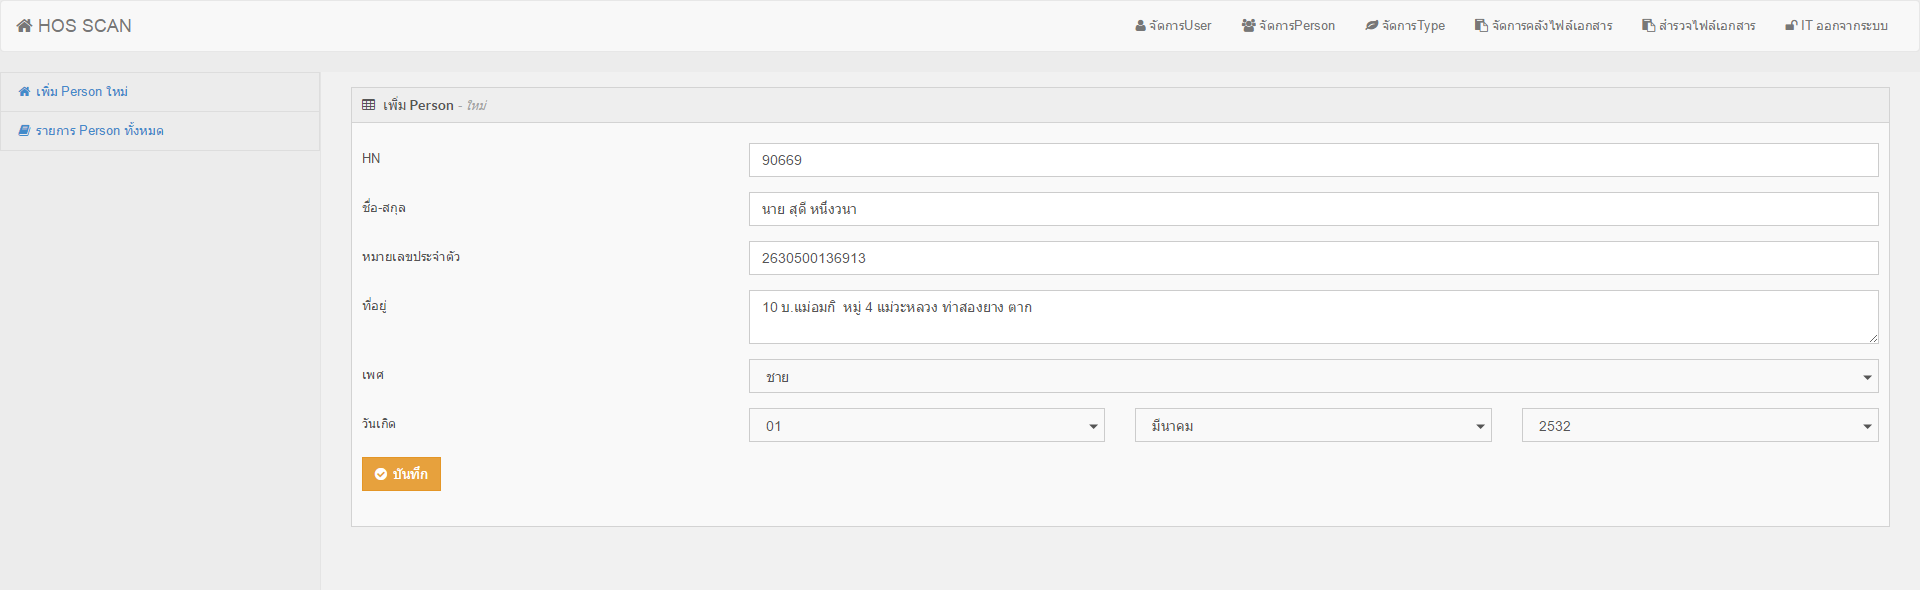1920x590 pixels.
Task: Click the unlock icon beside IT ออกจากระบบ
Action: (x=1791, y=26)
